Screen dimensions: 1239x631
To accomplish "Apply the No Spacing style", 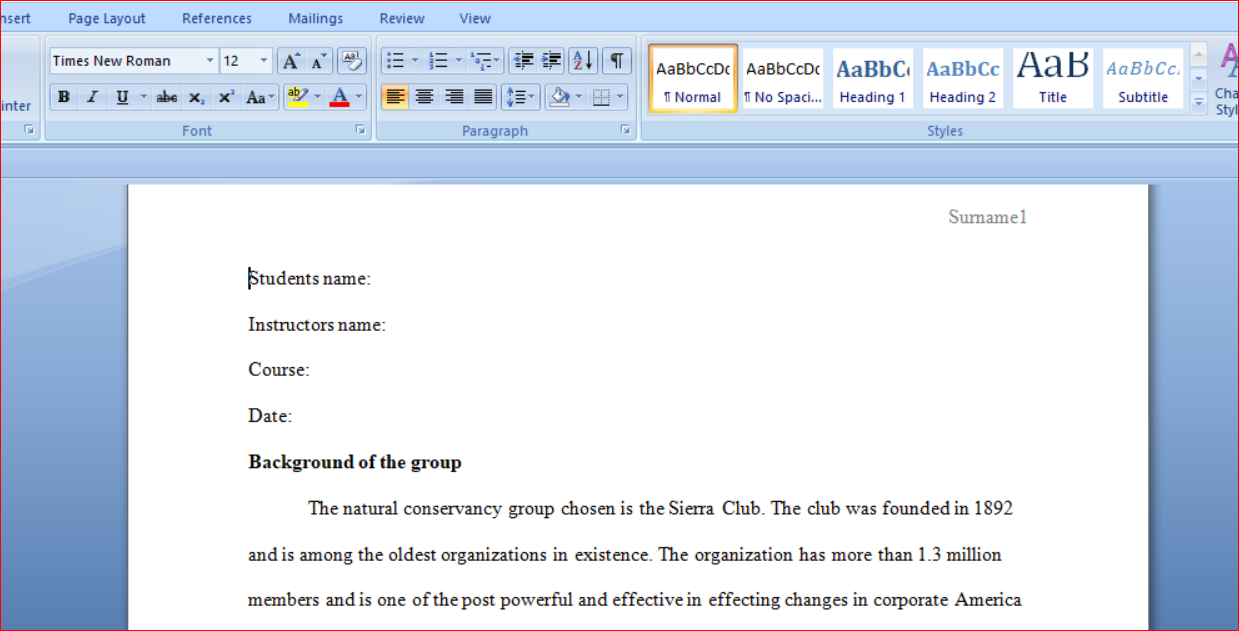I will tap(783, 78).
